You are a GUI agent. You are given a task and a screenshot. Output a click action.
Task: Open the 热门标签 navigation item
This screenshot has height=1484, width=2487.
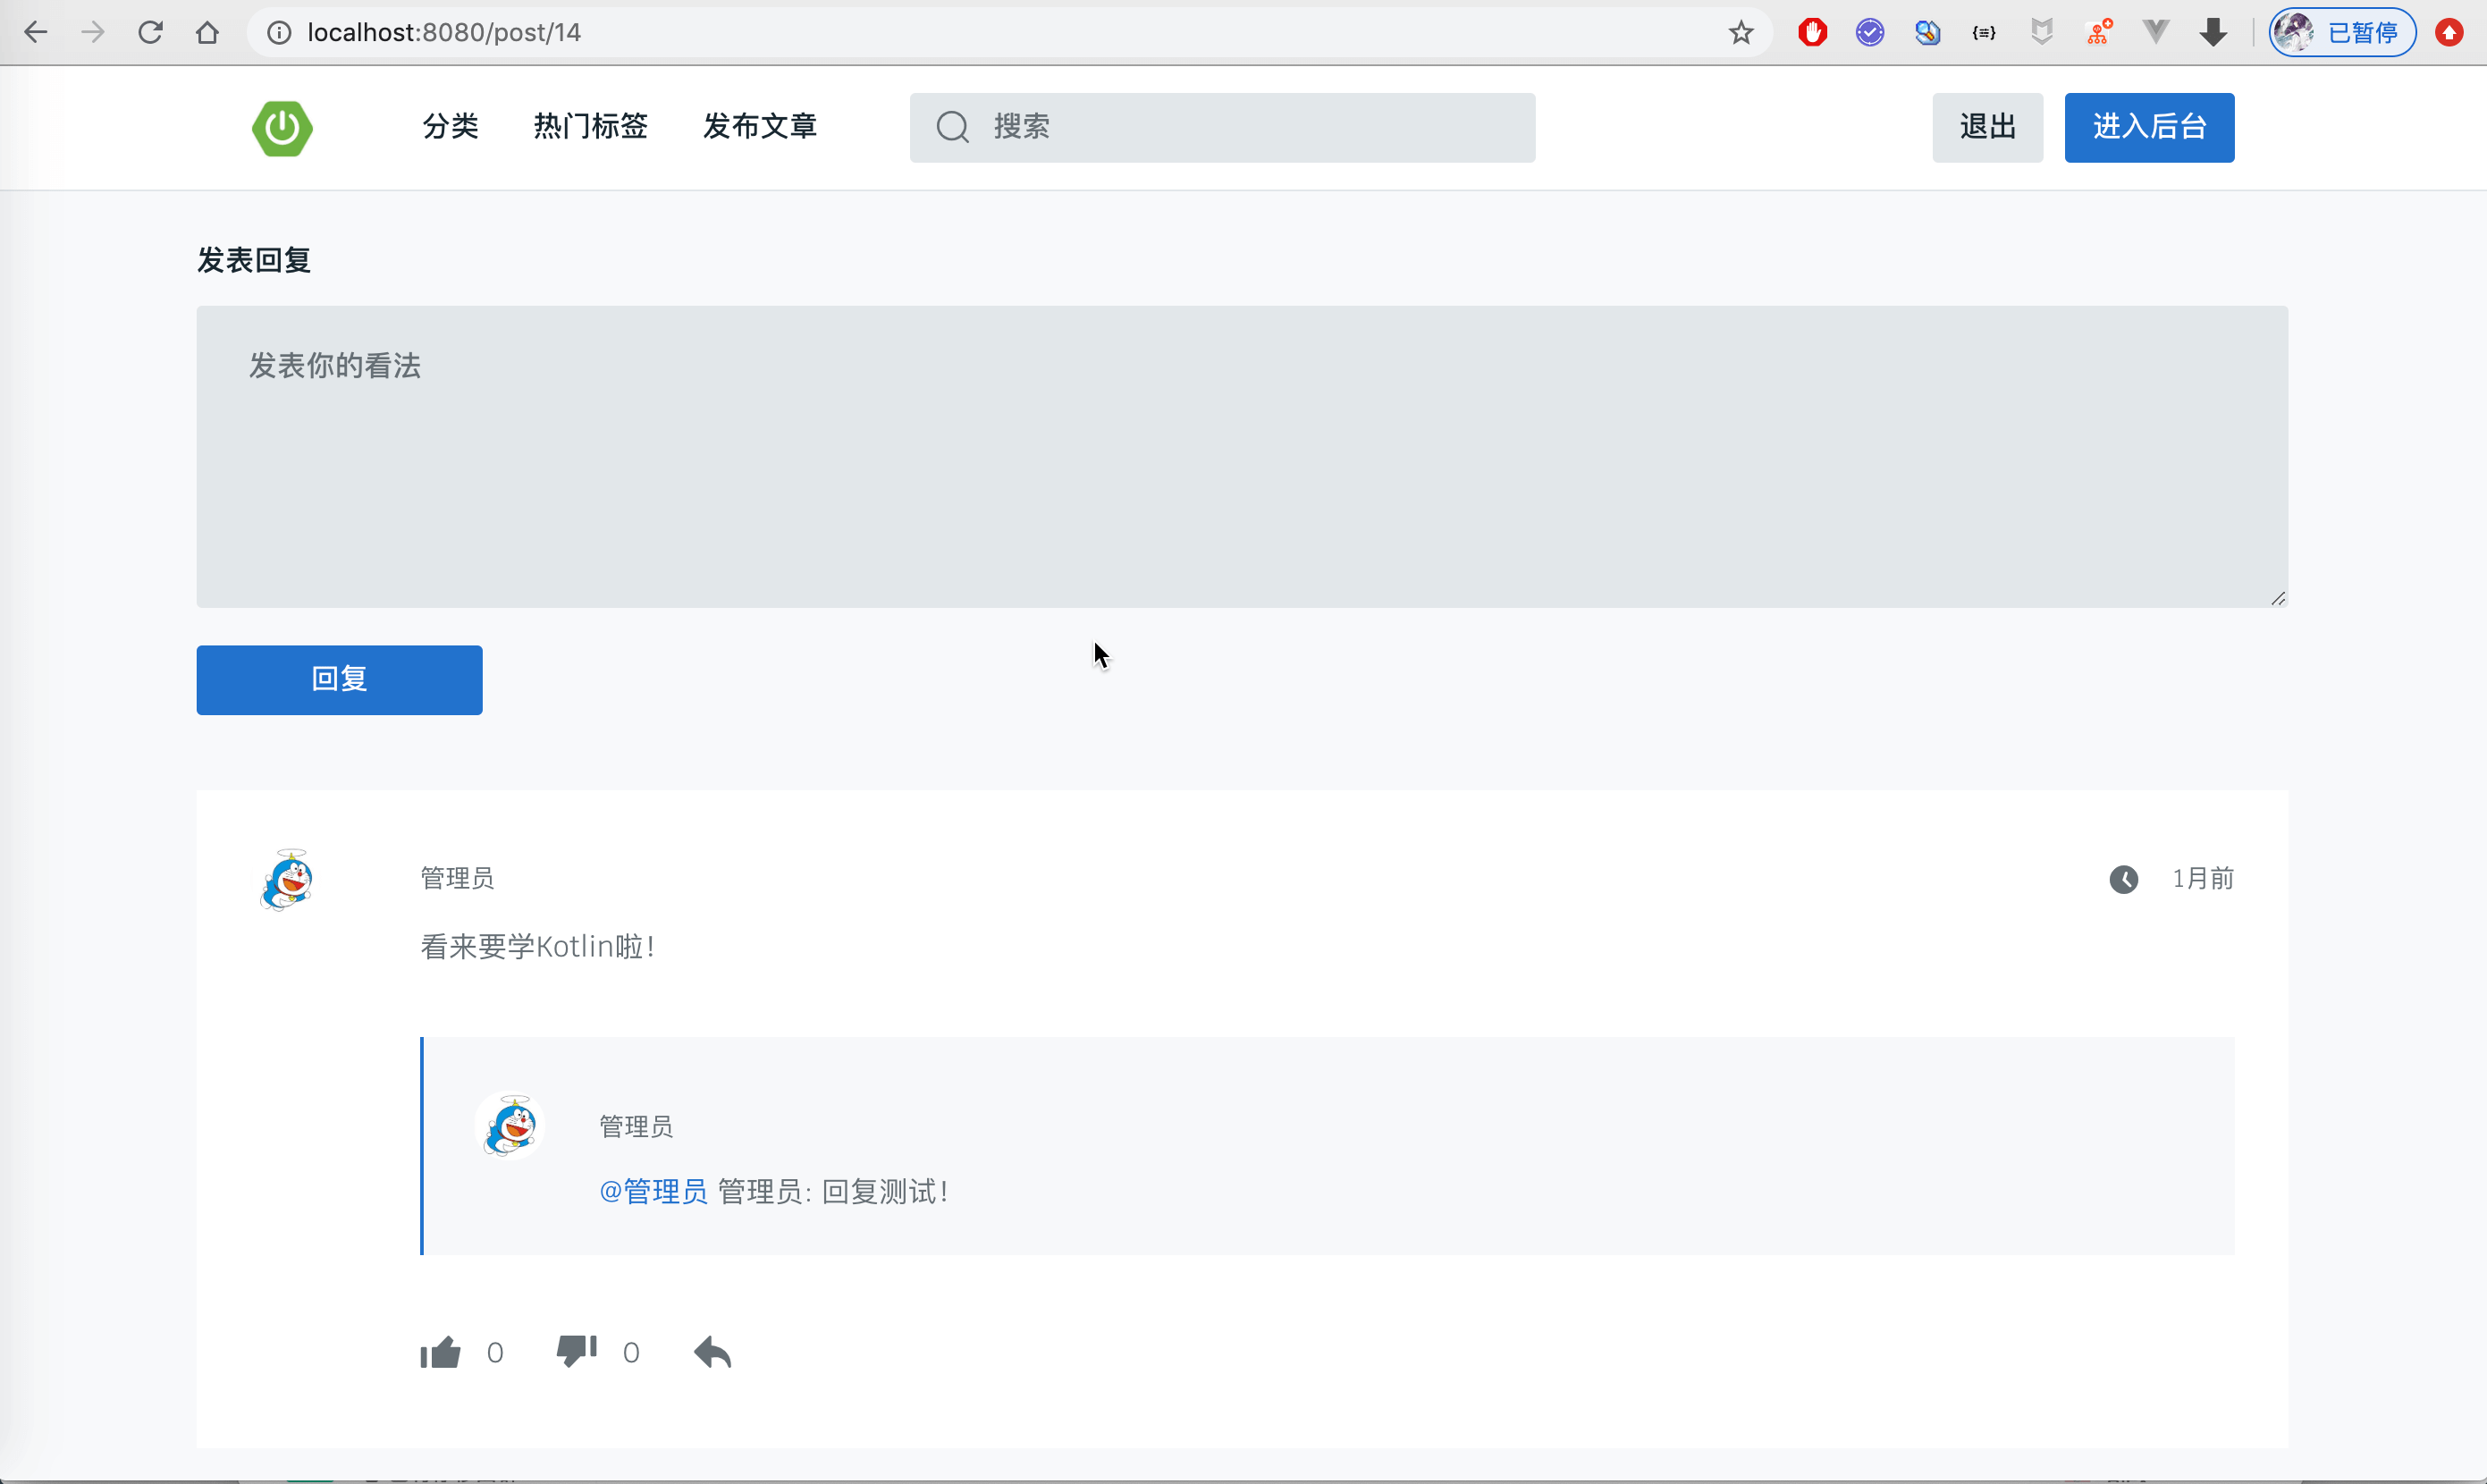pyautogui.click(x=590, y=127)
